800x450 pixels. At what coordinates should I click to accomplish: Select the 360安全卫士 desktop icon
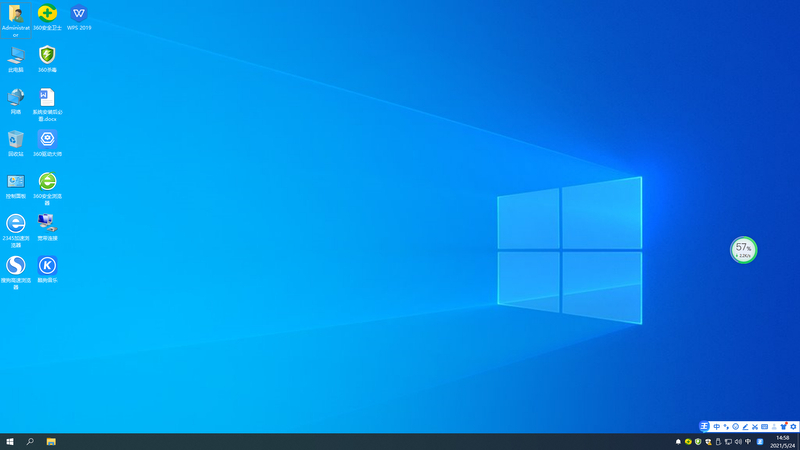coord(47,17)
